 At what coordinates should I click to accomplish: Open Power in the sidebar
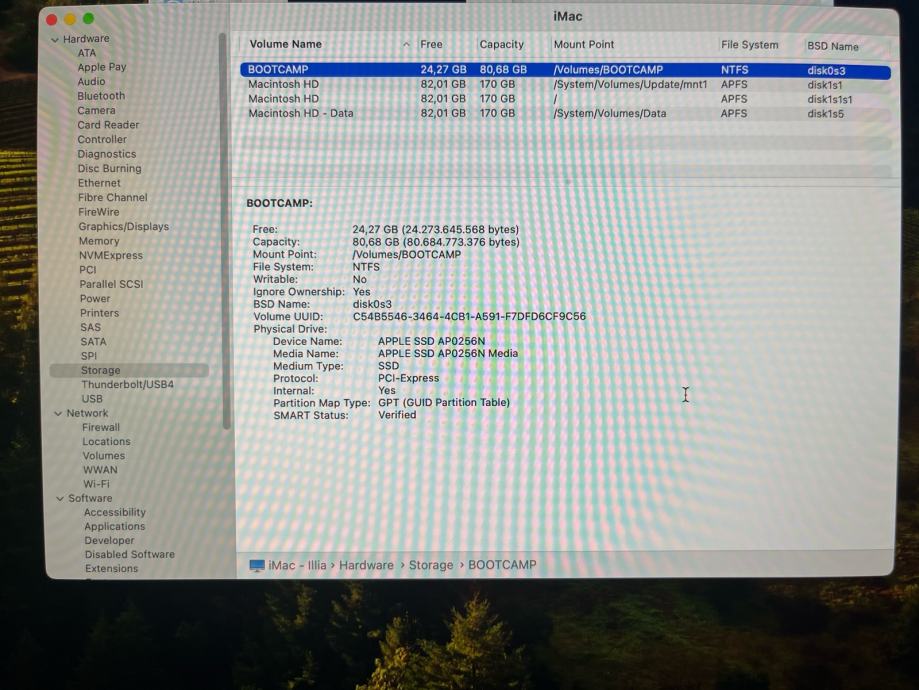coord(95,298)
